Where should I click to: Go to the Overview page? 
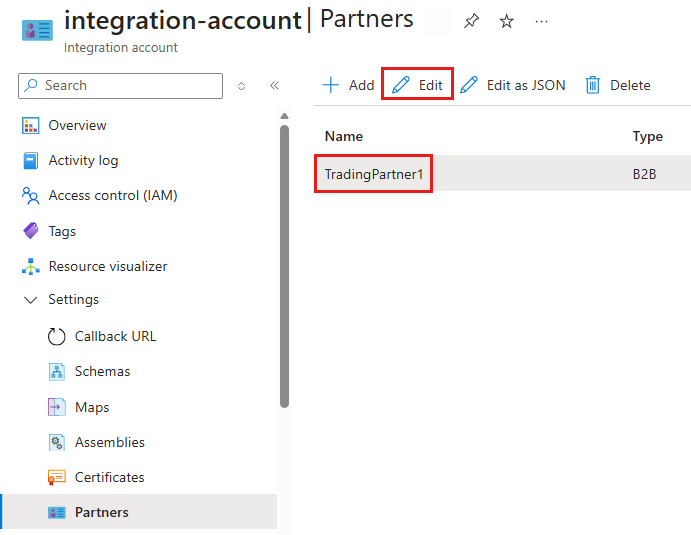click(77, 126)
